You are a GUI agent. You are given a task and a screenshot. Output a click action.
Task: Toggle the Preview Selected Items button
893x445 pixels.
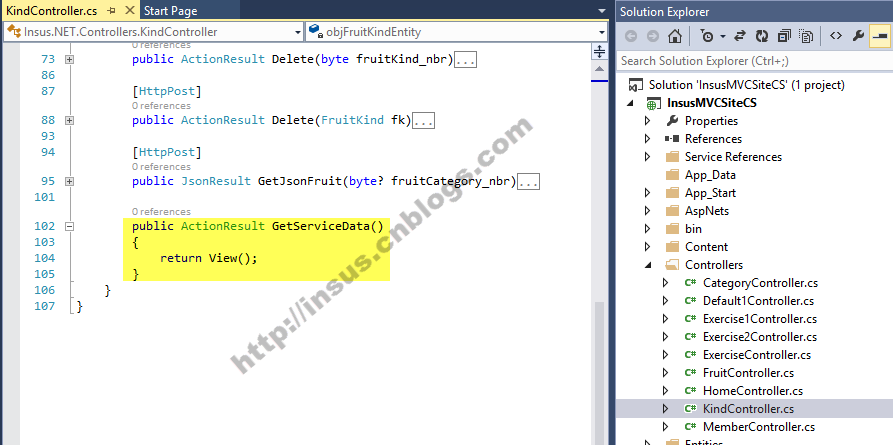click(879, 36)
